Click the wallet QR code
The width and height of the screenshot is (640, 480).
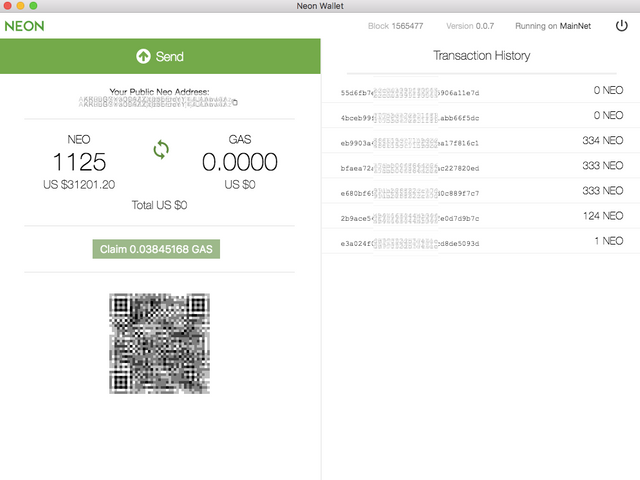[x=159, y=343]
